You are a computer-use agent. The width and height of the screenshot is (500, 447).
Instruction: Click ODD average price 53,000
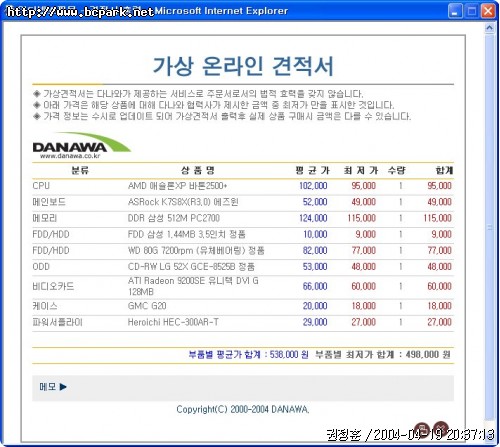tap(315, 267)
